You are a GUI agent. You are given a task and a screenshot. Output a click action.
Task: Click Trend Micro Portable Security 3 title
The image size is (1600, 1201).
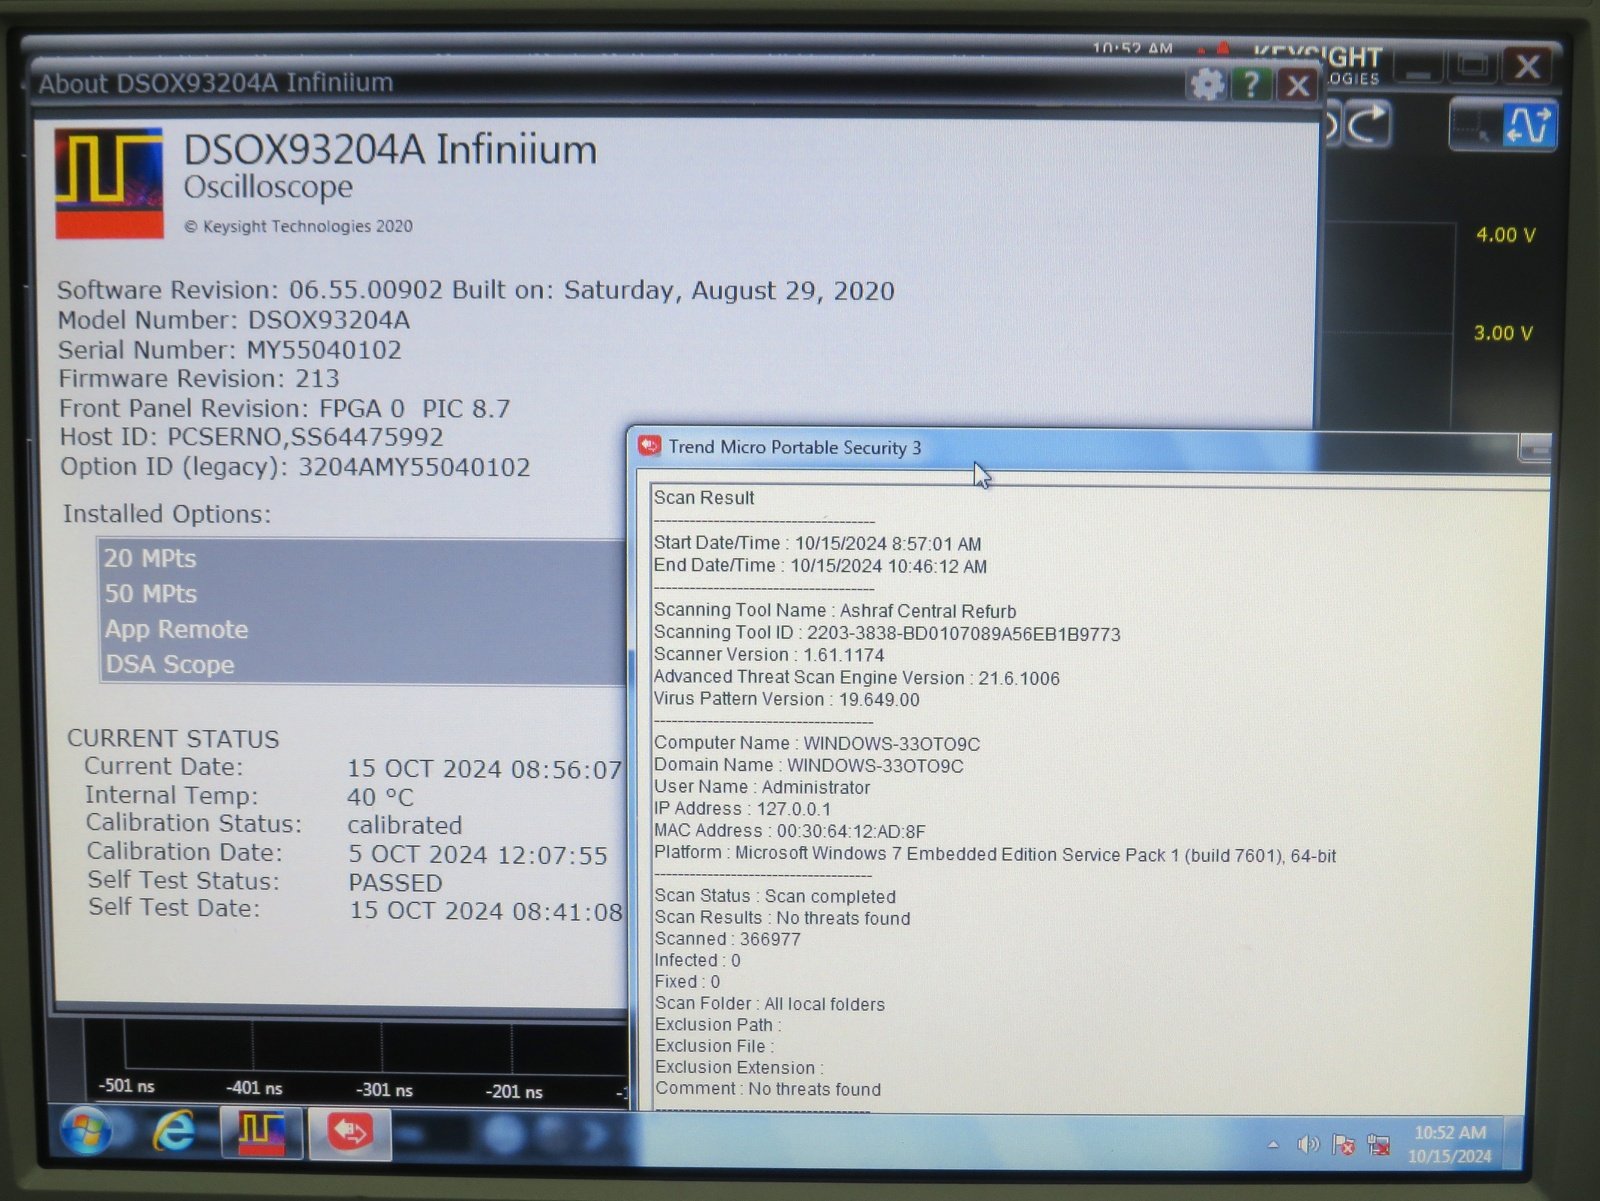point(795,447)
